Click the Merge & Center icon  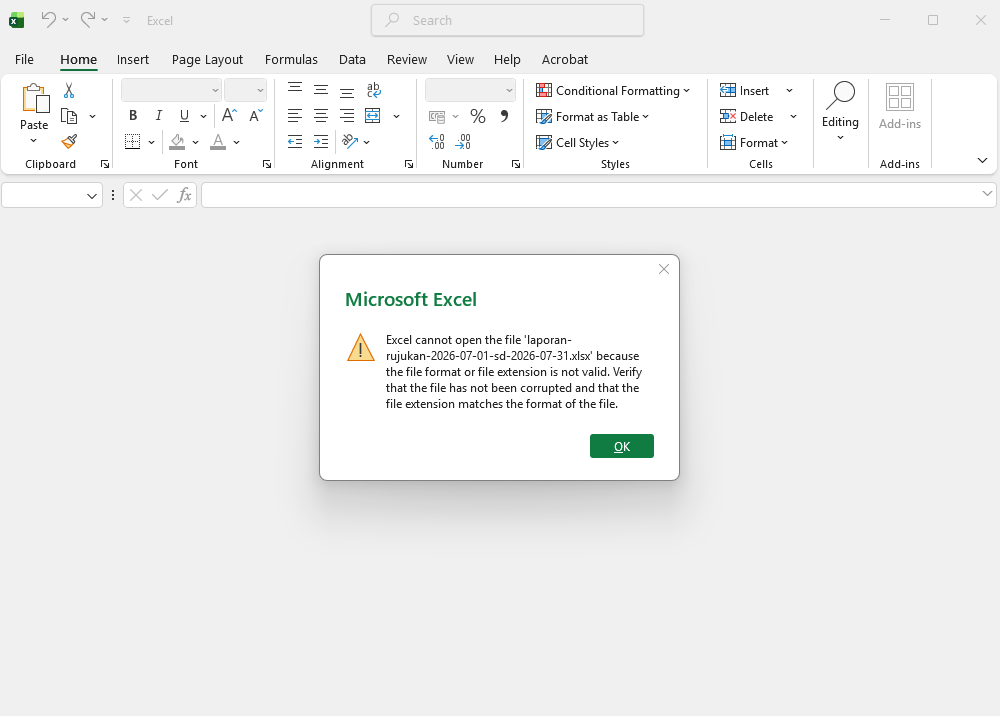[x=372, y=116]
